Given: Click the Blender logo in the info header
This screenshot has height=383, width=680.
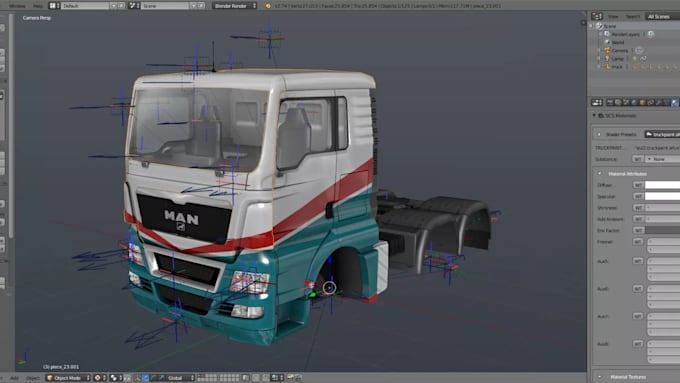Looking at the screenshot, I should [x=268, y=6].
